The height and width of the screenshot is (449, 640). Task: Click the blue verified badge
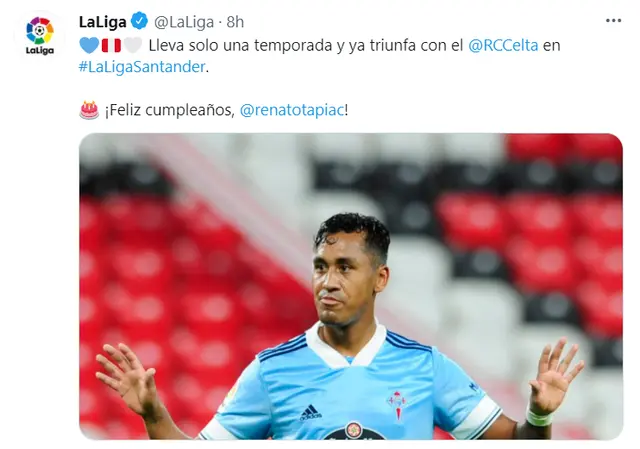tap(140, 21)
